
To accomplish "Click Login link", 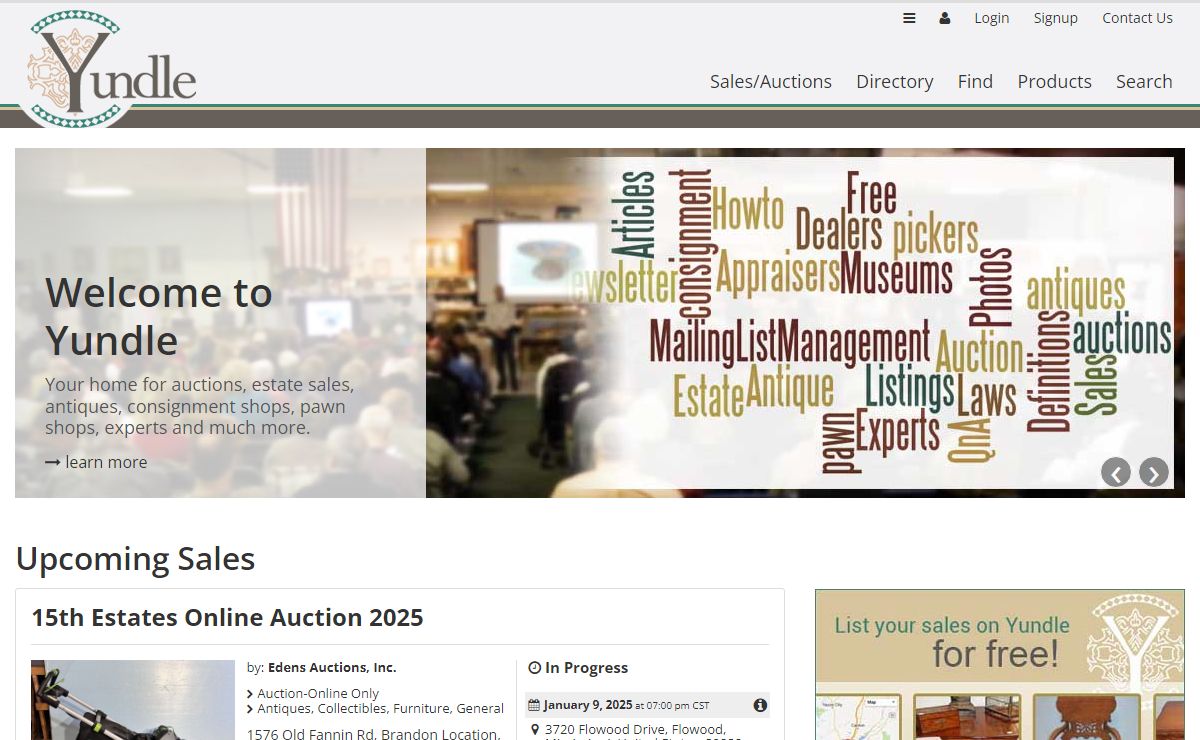I will point(992,18).
